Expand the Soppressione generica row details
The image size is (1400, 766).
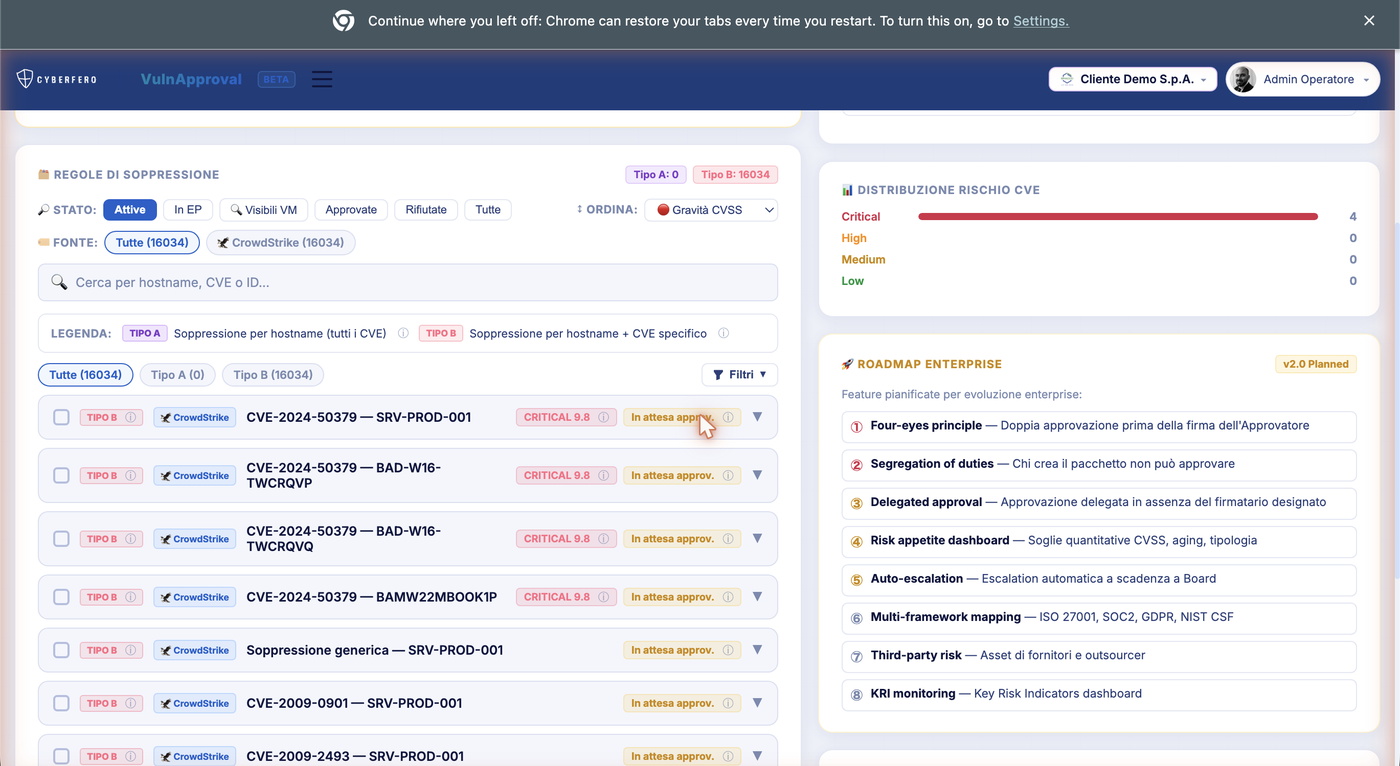point(757,650)
